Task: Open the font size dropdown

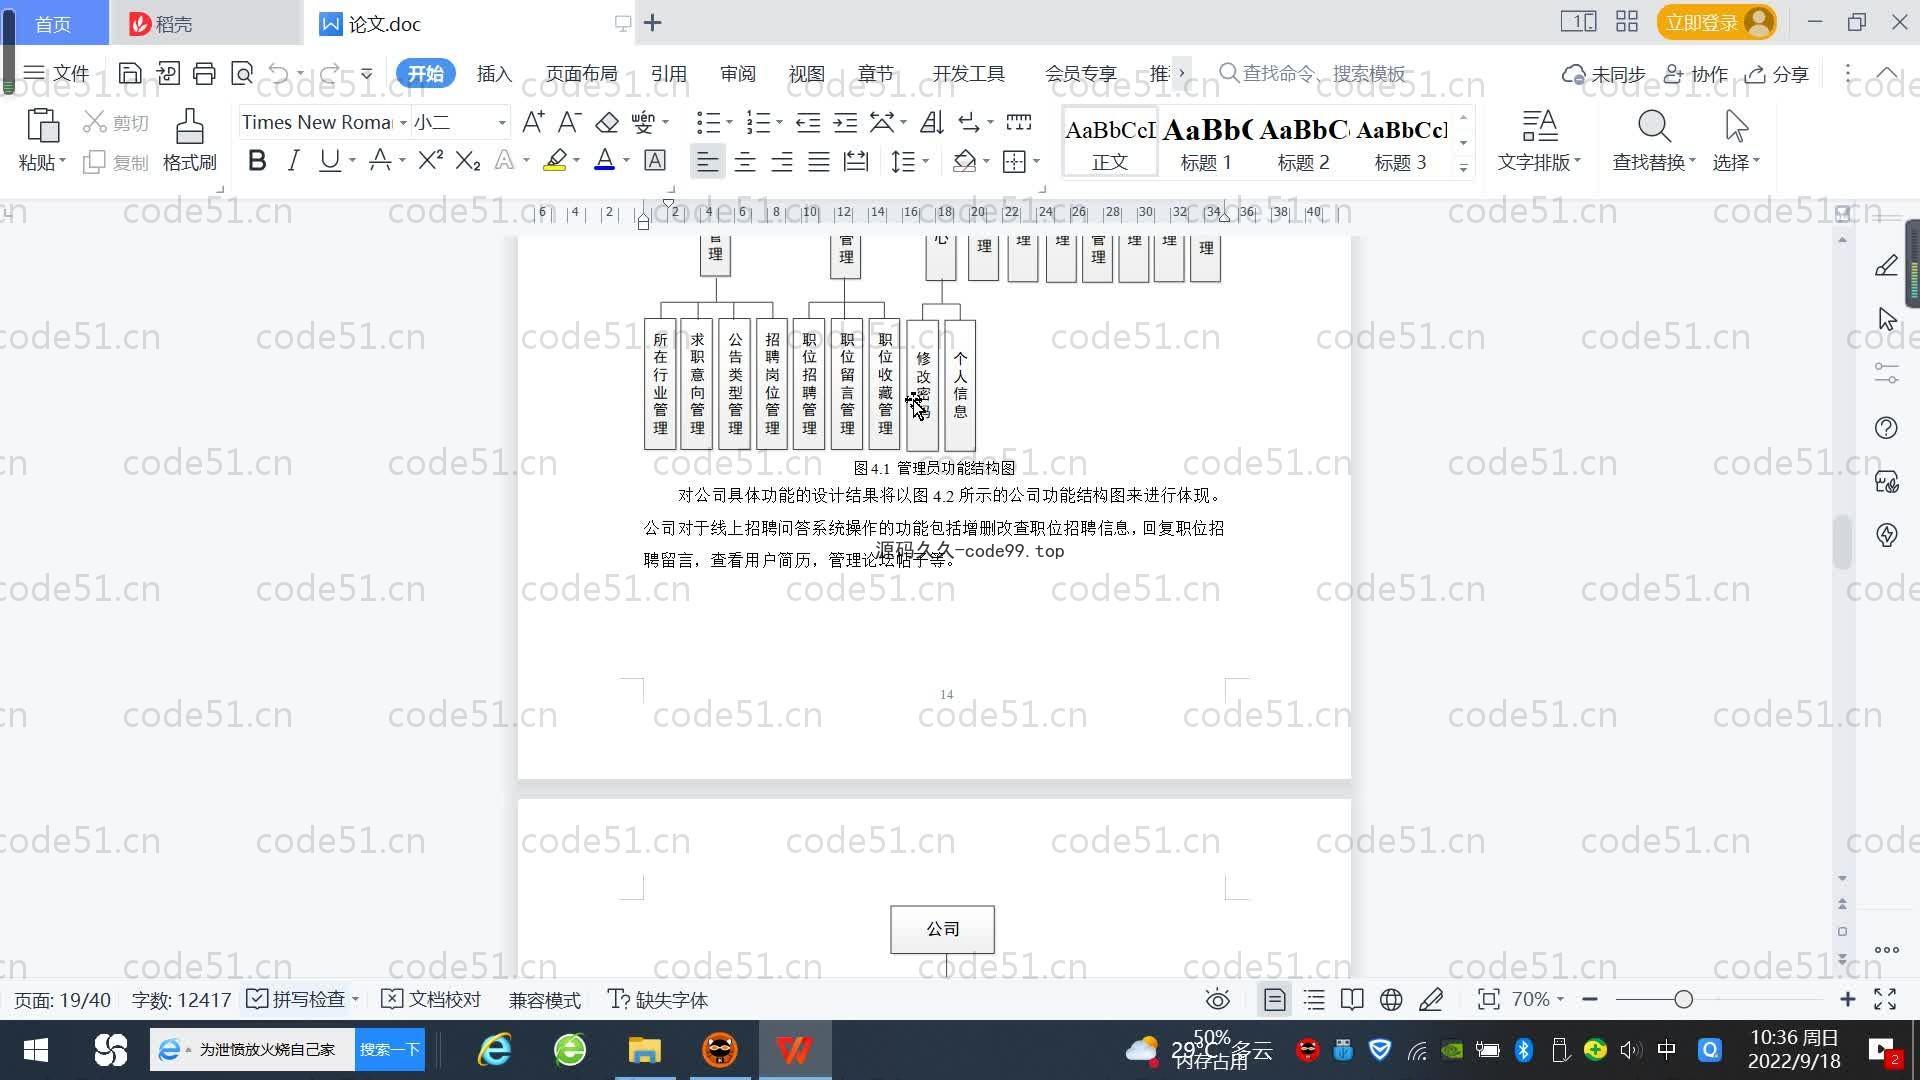Action: pos(502,123)
